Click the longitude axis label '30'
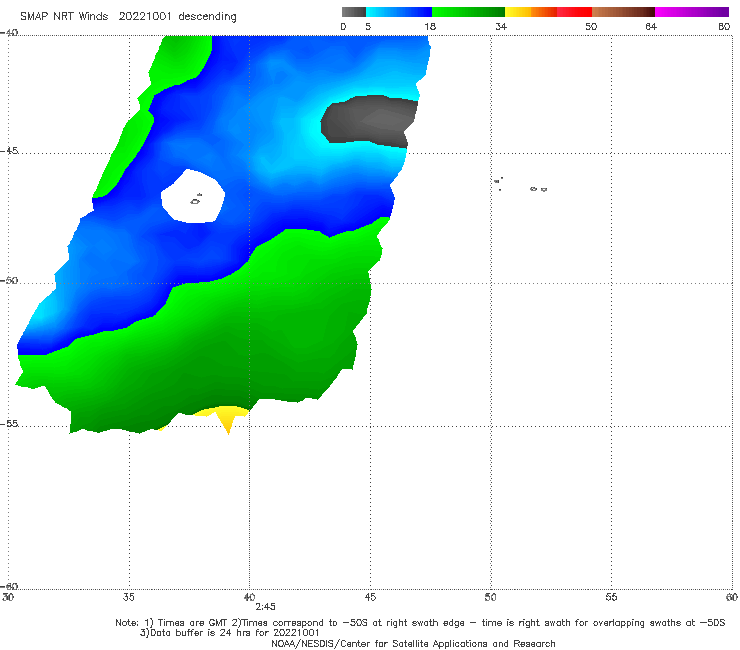Viewport: 740px width, 650px height. click(8, 597)
